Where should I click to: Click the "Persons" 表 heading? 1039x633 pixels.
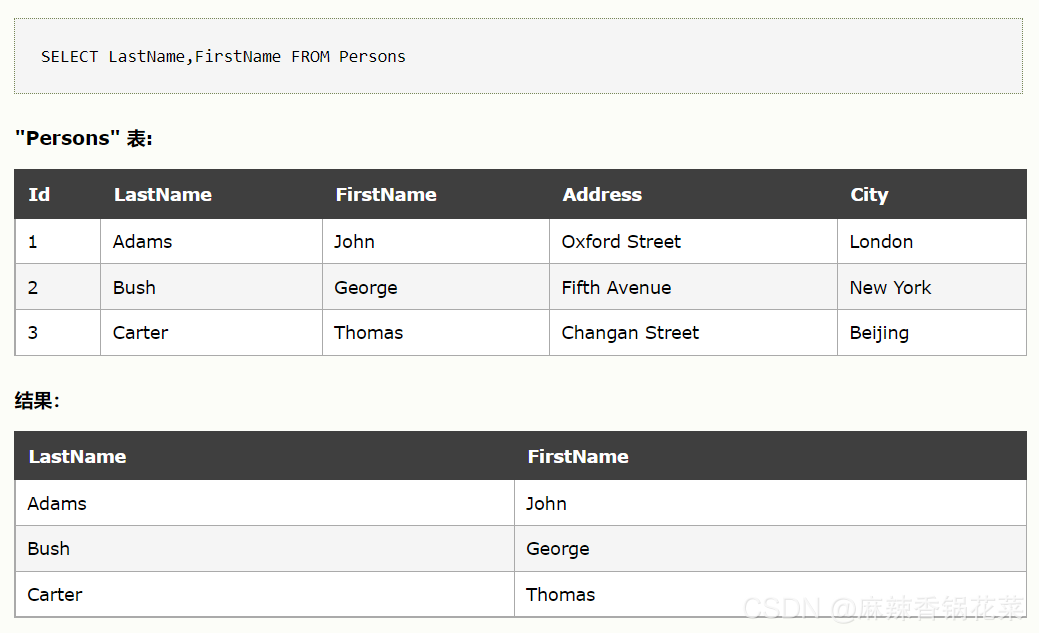pos(83,138)
